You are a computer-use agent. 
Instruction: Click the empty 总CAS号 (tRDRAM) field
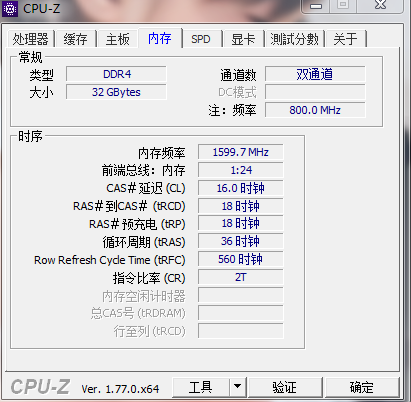tap(241, 313)
